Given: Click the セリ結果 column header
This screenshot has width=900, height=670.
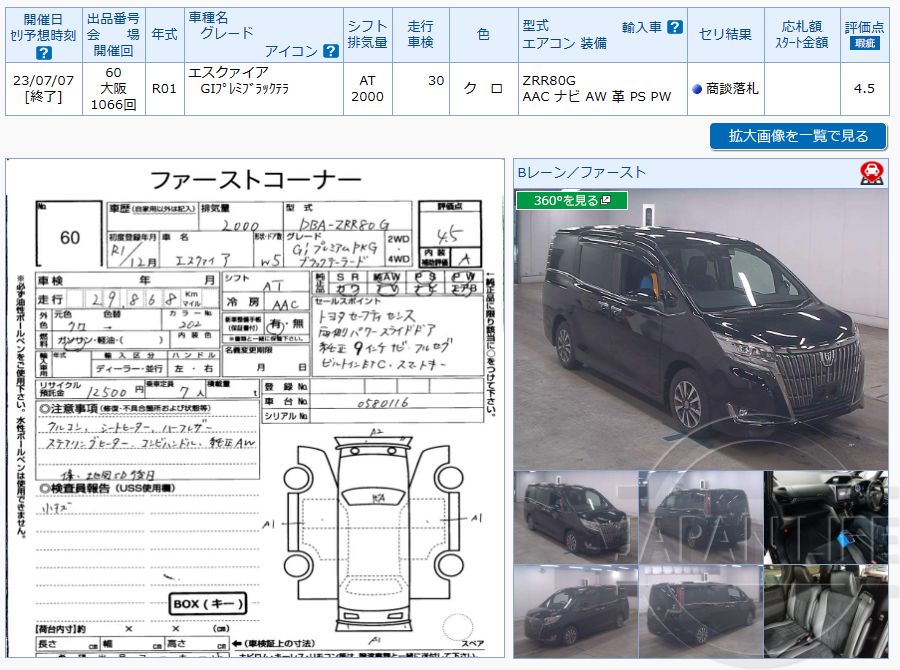Looking at the screenshot, I should pos(726,33).
